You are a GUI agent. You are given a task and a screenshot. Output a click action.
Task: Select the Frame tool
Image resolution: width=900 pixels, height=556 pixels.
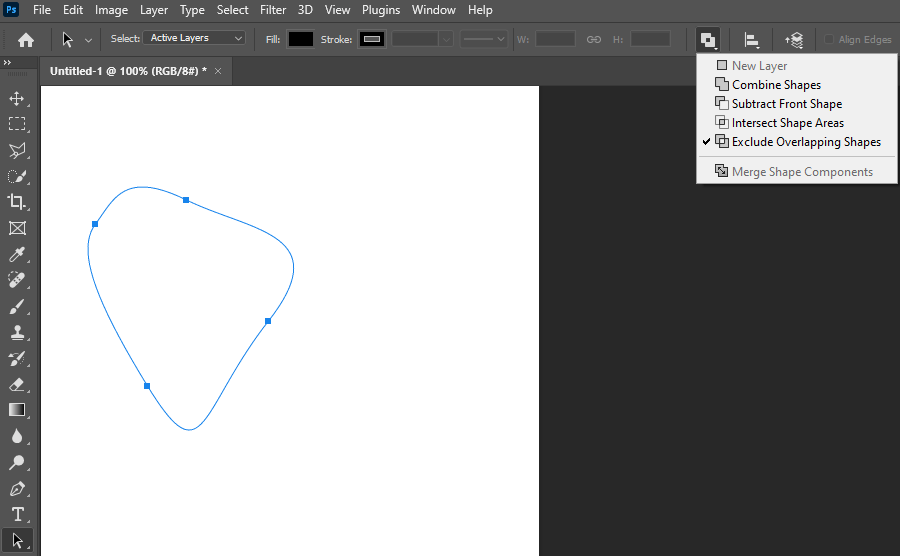pos(17,228)
